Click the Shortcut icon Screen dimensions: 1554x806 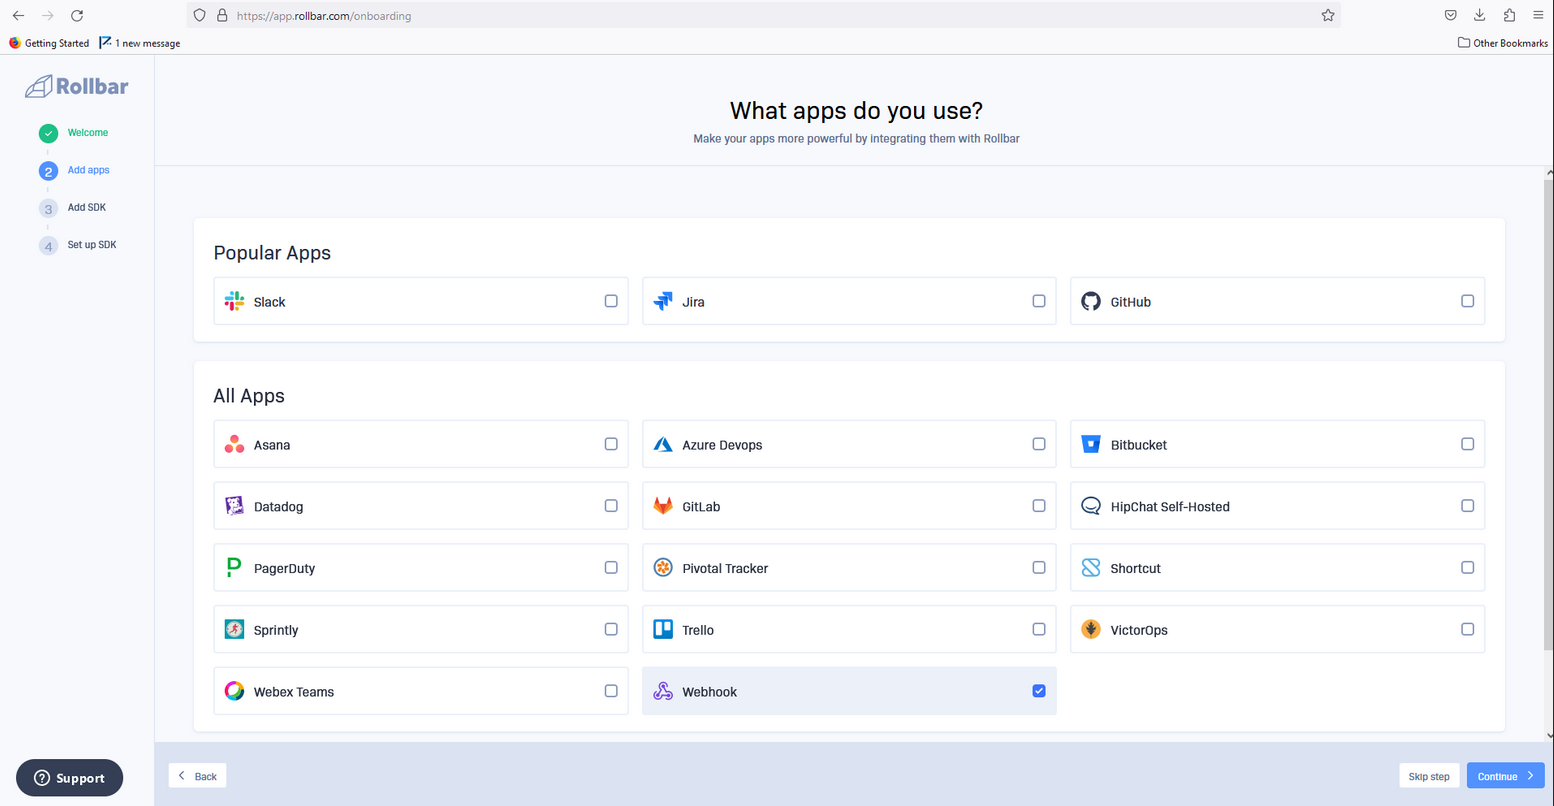pyautogui.click(x=1091, y=568)
